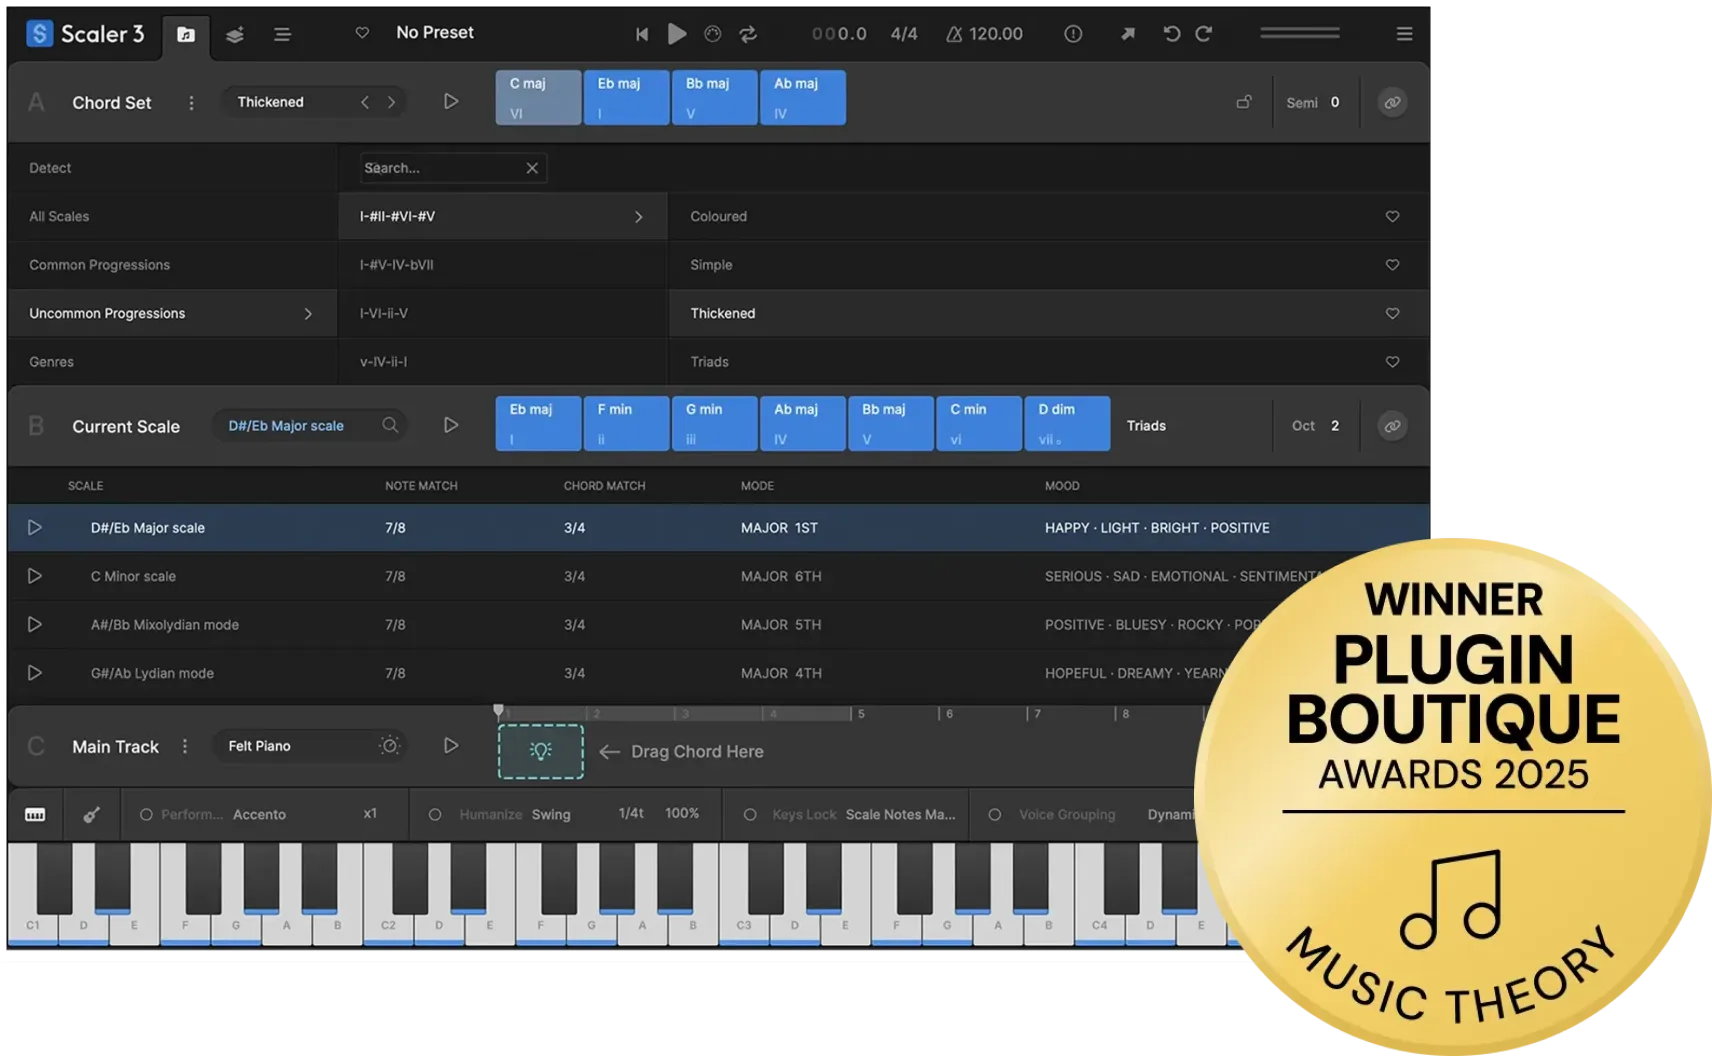The height and width of the screenshot is (1056, 1712).
Task: Select the F min ii chord pad
Action: coord(626,424)
